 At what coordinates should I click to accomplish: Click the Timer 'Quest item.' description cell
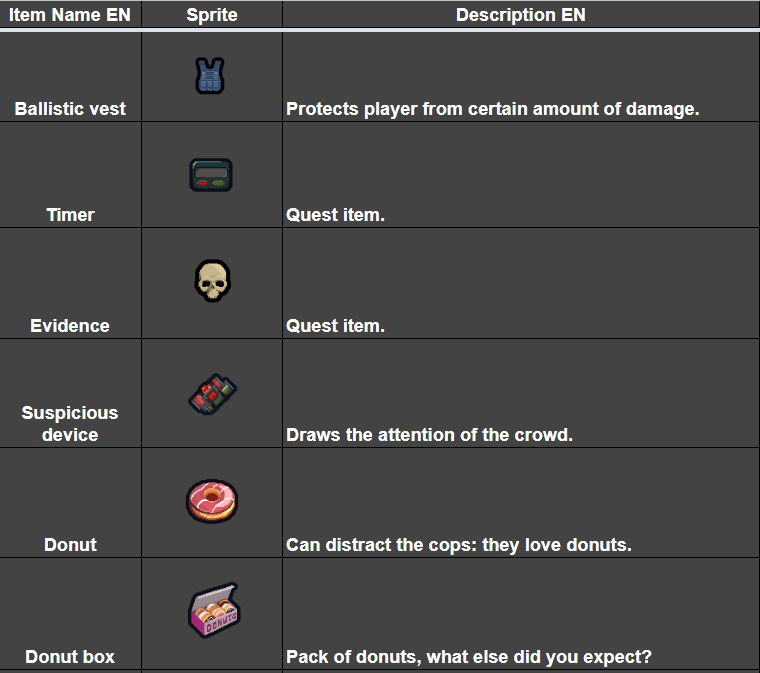[335, 215]
